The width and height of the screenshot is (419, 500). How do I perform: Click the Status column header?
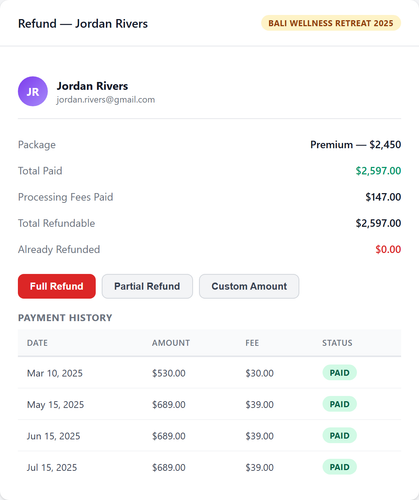pyautogui.click(x=337, y=343)
